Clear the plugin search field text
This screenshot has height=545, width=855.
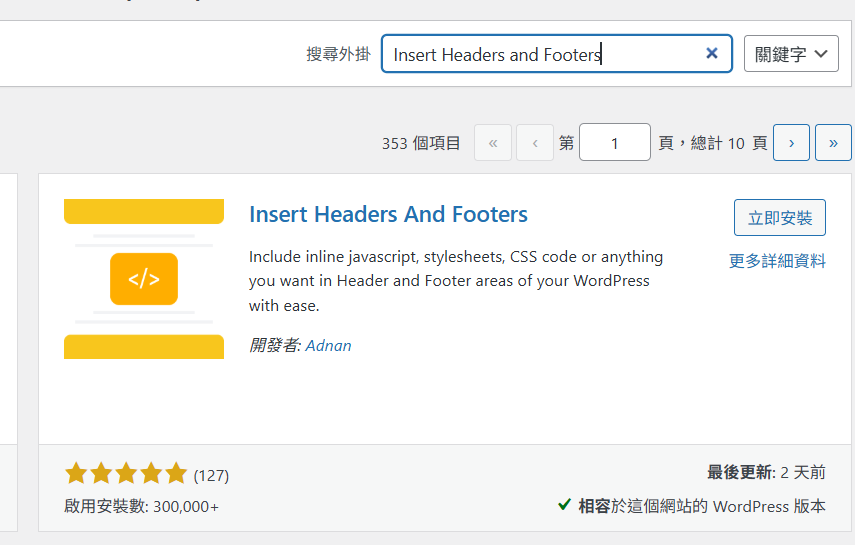pos(712,54)
